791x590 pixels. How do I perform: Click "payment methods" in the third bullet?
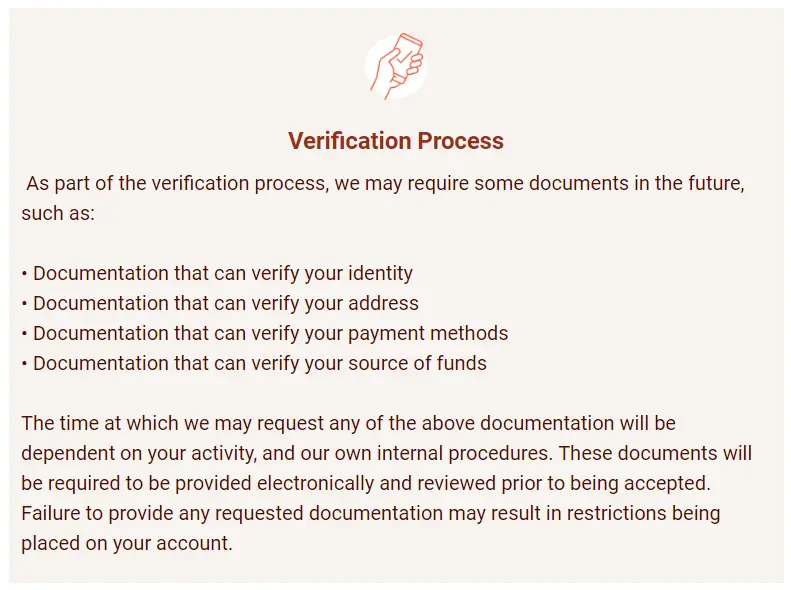(428, 333)
